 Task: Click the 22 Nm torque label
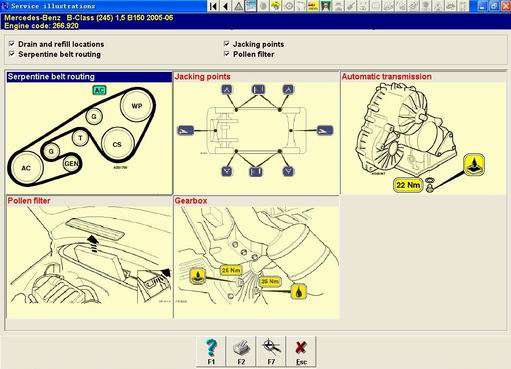408,185
